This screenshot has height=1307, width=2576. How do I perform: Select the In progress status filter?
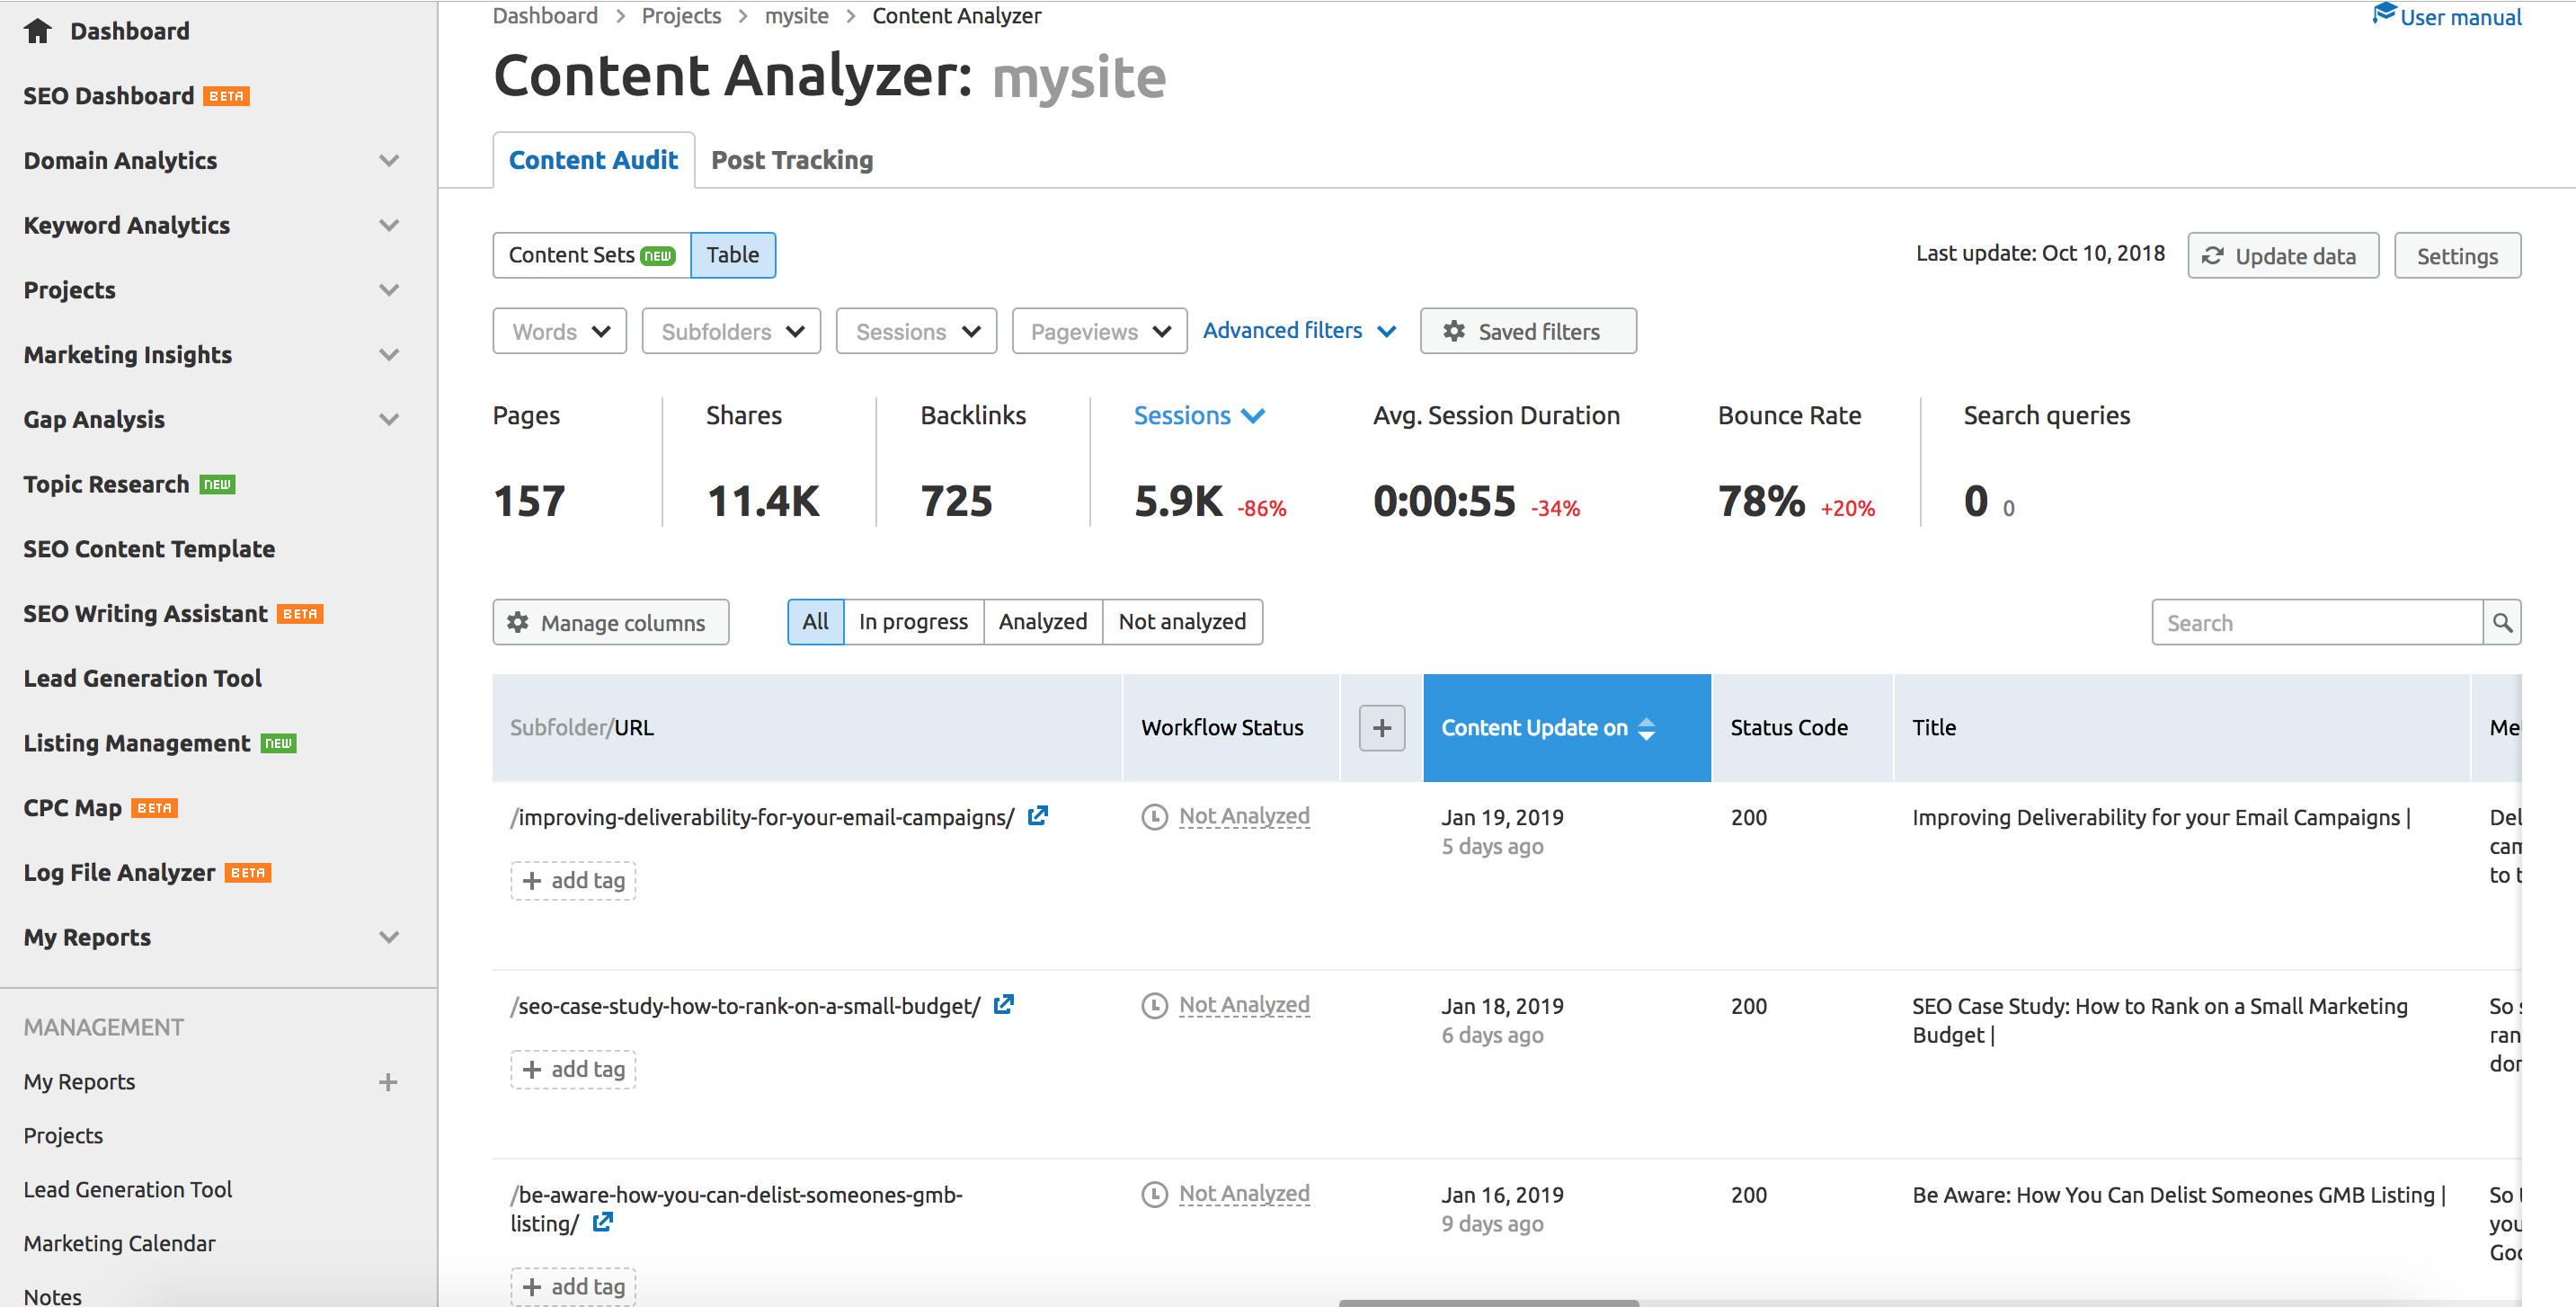(x=912, y=622)
